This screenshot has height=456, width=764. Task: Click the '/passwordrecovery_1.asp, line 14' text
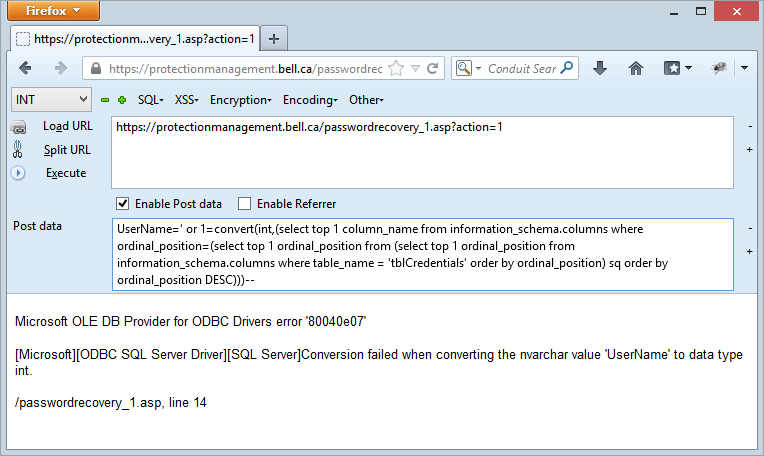point(111,403)
